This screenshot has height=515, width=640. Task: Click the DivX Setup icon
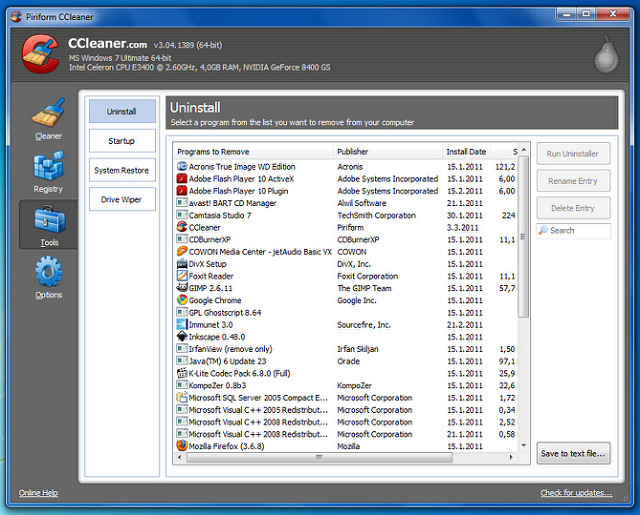tap(182, 264)
